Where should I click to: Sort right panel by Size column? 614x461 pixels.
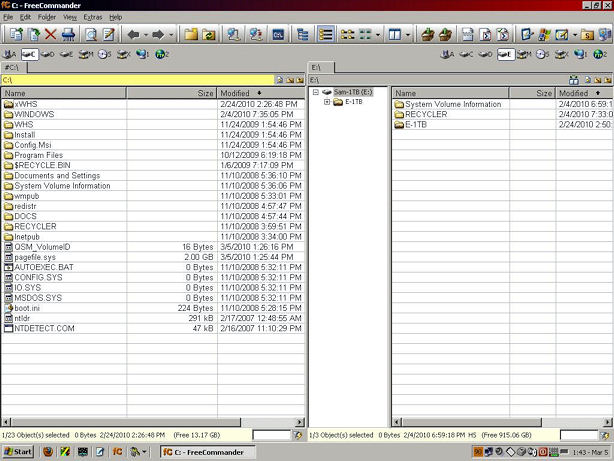tap(533, 93)
